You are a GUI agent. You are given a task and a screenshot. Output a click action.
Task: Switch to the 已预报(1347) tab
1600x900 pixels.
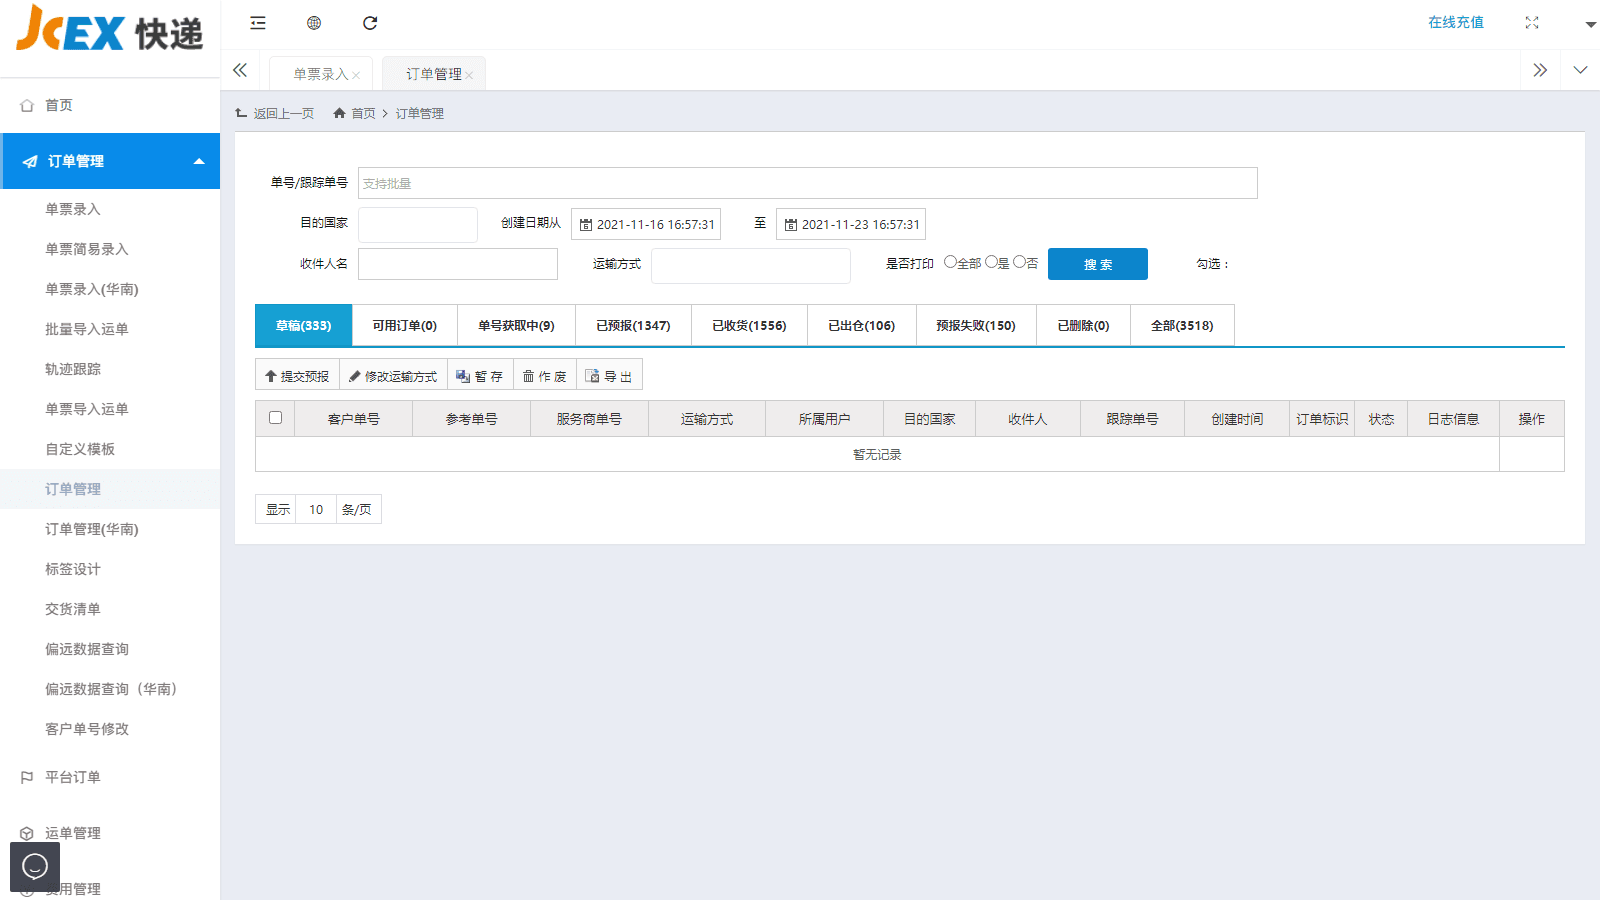point(632,325)
